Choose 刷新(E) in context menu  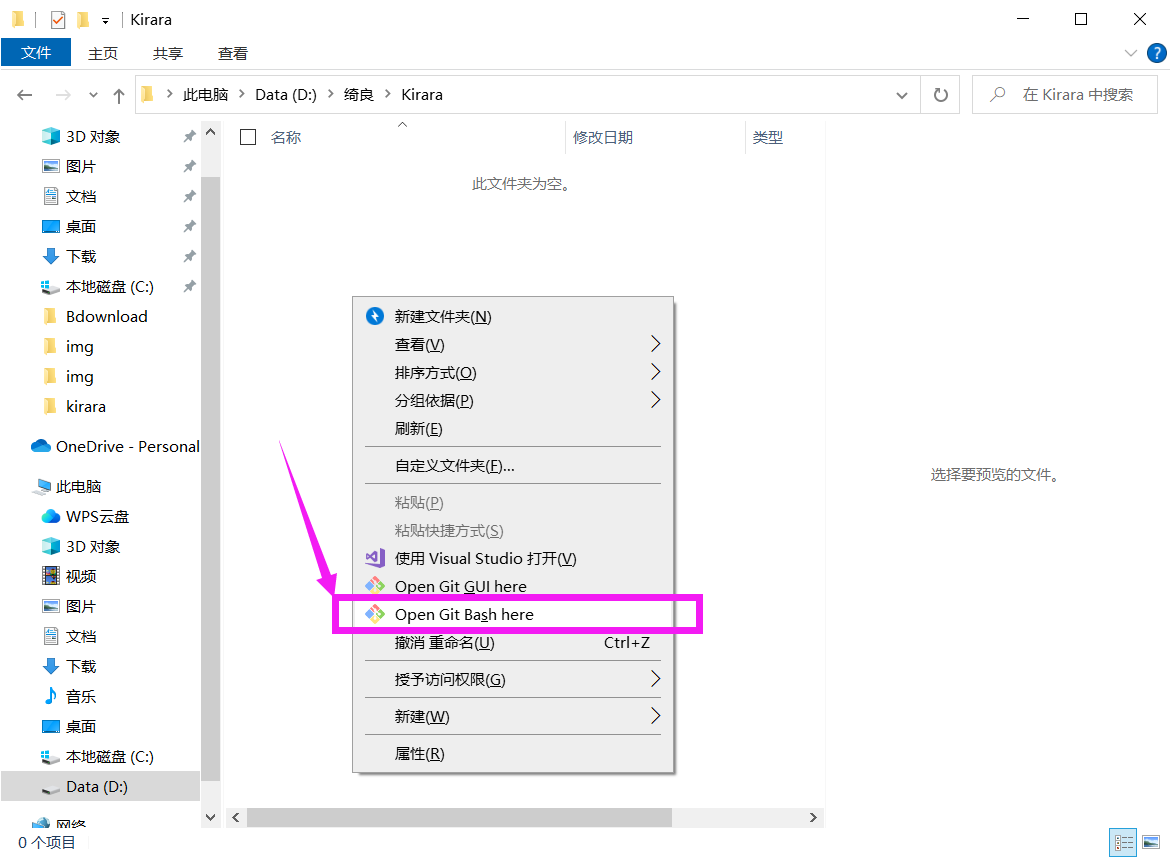coord(513,429)
